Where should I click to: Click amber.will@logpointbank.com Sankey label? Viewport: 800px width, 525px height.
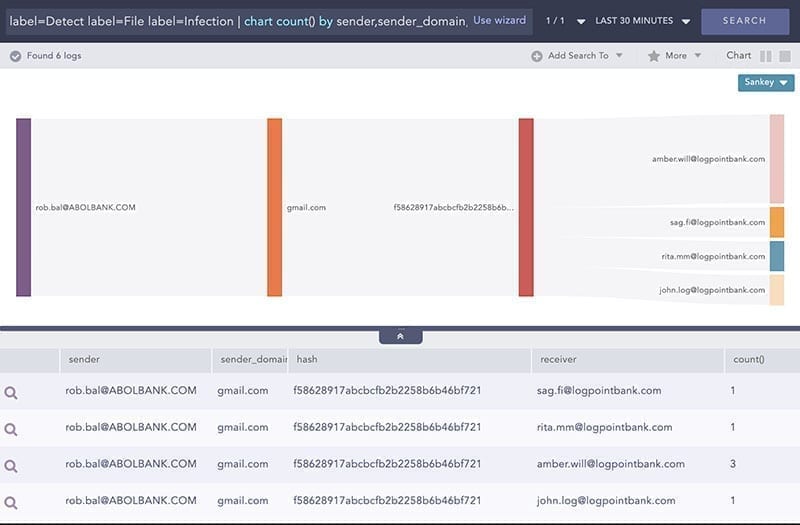point(708,159)
